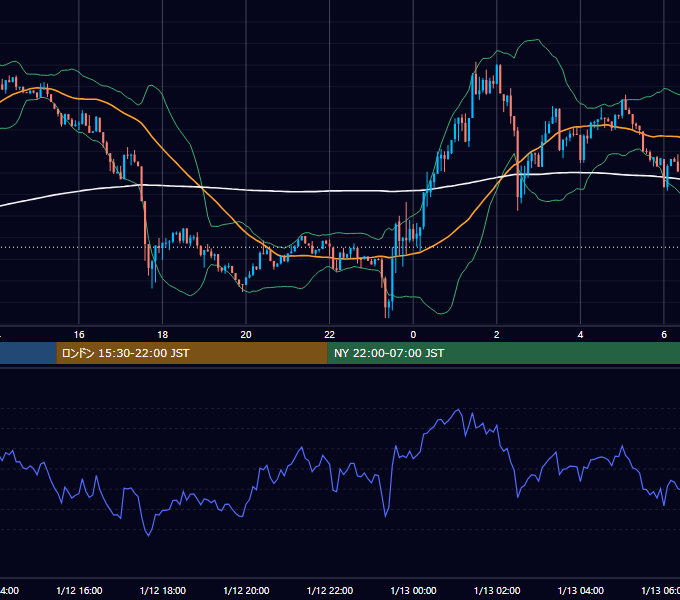Select the ロンドン 15:30-22:00 JST session bar
The height and width of the screenshot is (600, 680).
192,353
